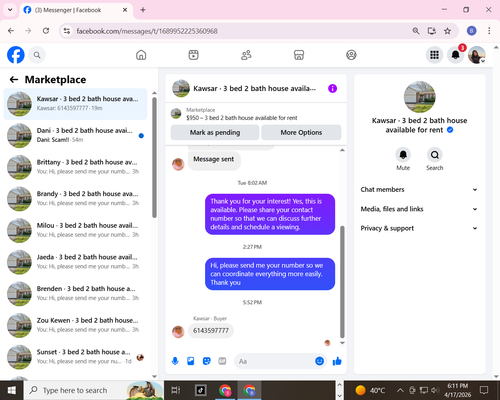
Task: Open the Windows notification center icon
Action: pyautogui.click(x=484, y=390)
